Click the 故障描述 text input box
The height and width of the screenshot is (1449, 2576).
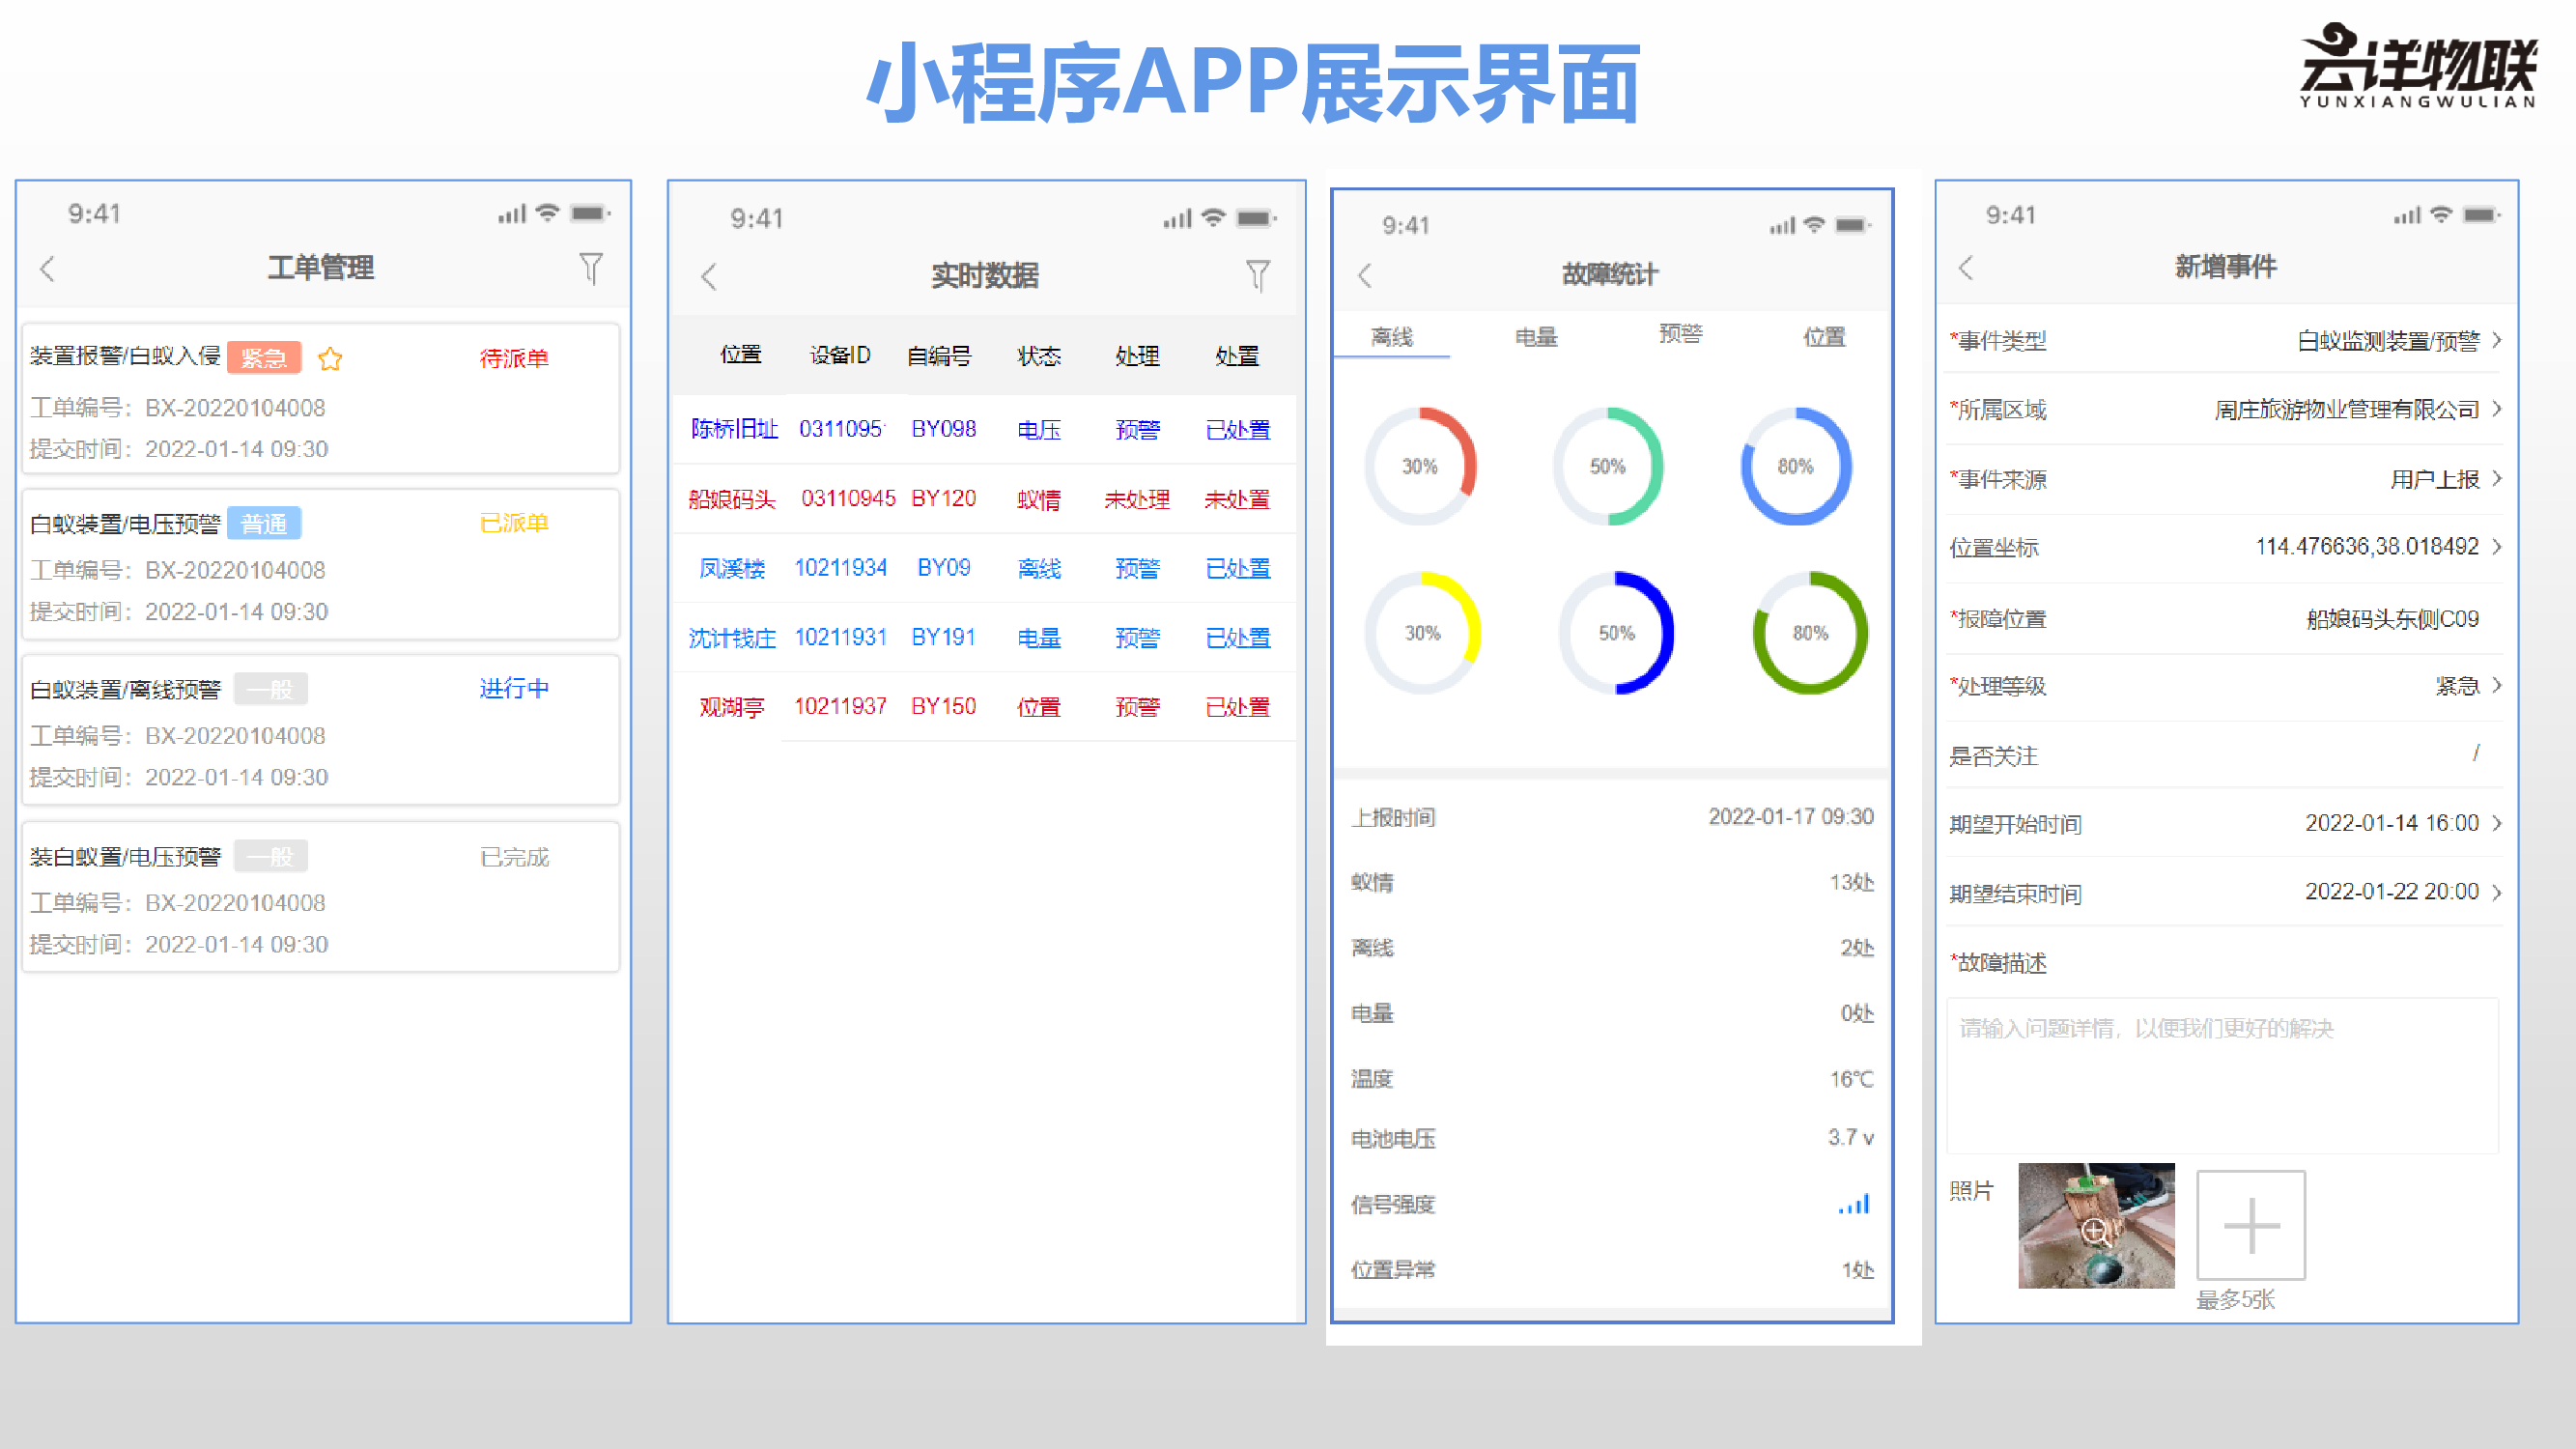coord(2222,1075)
